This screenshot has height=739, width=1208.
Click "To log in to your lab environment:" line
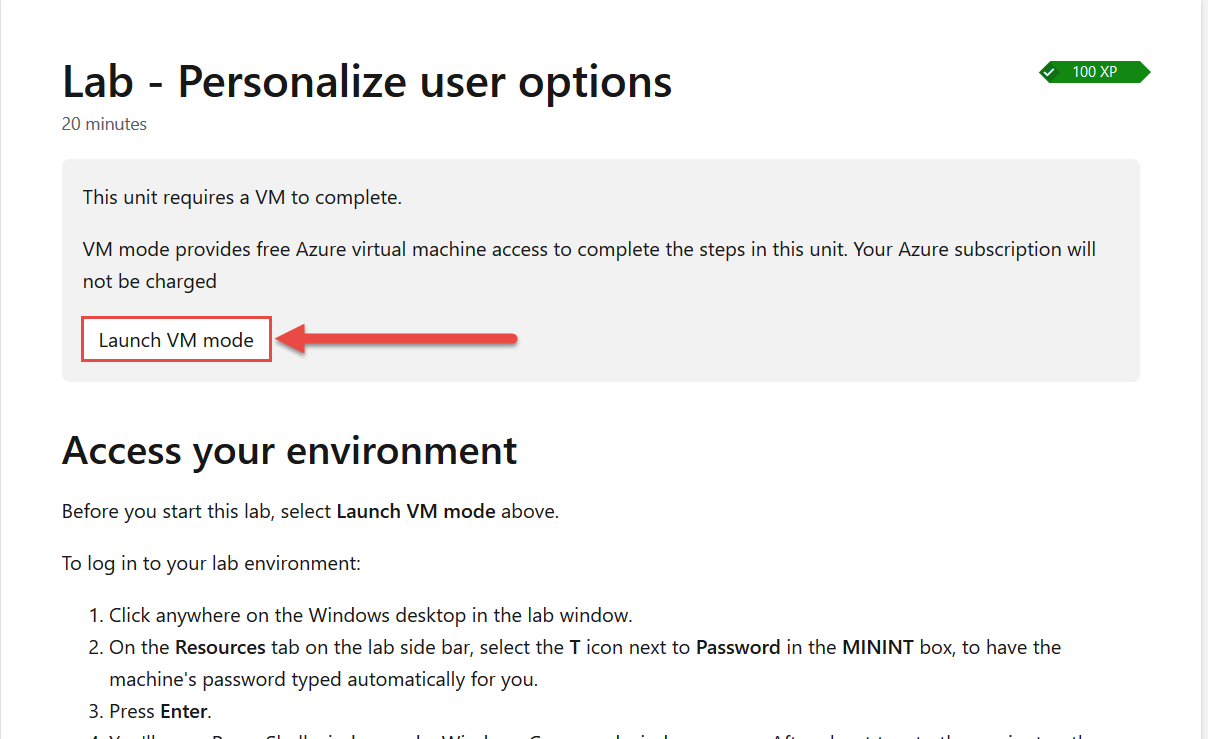211,563
